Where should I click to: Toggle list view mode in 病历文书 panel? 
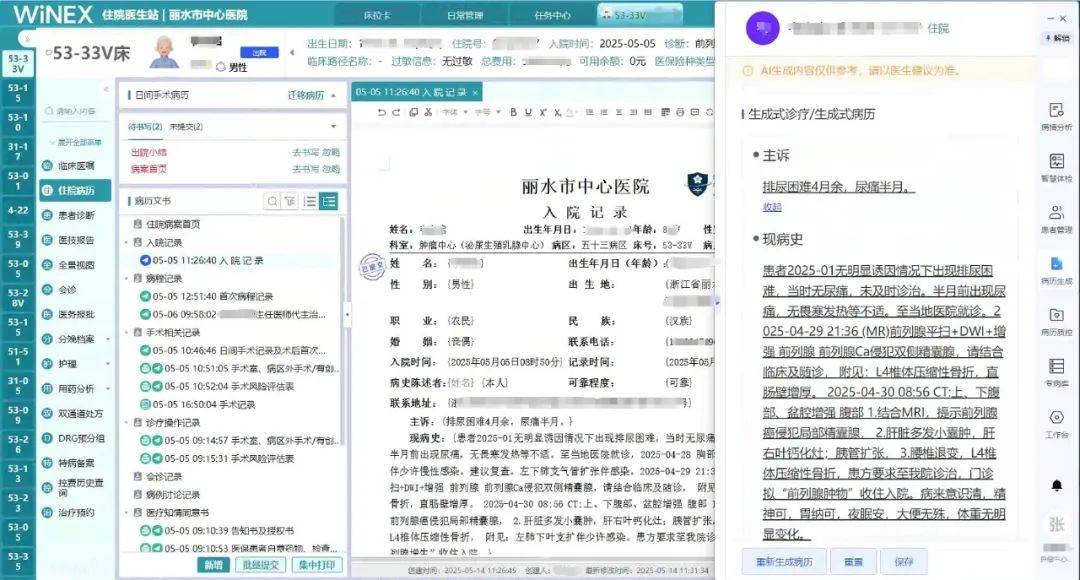pyautogui.click(x=310, y=202)
